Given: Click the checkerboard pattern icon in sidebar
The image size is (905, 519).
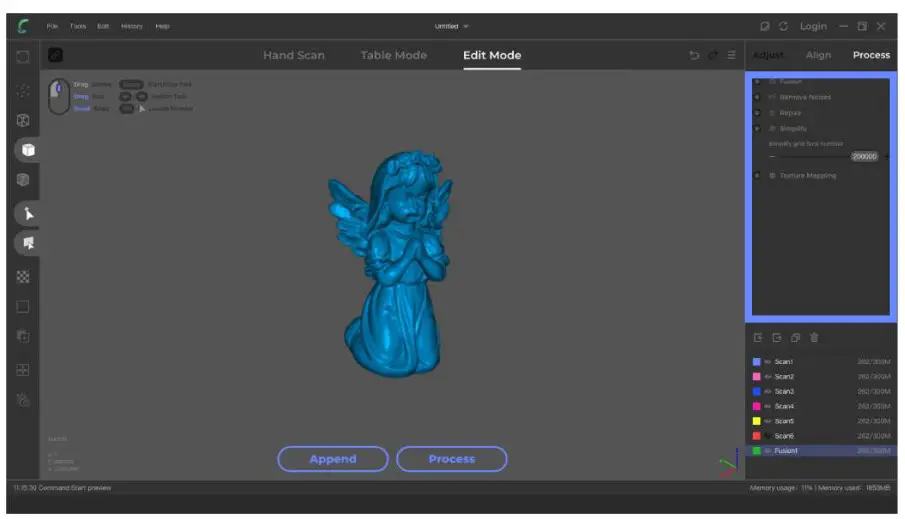Looking at the screenshot, I should click(23, 277).
